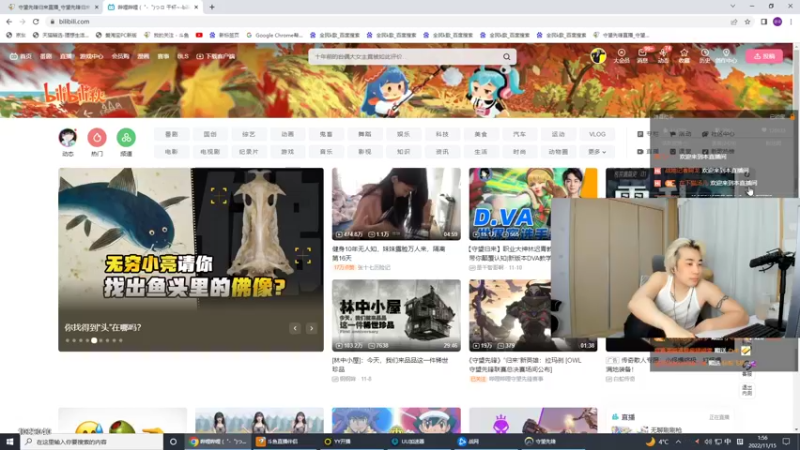
Task: Click the search magnifier icon
Action: click(507, 57)
